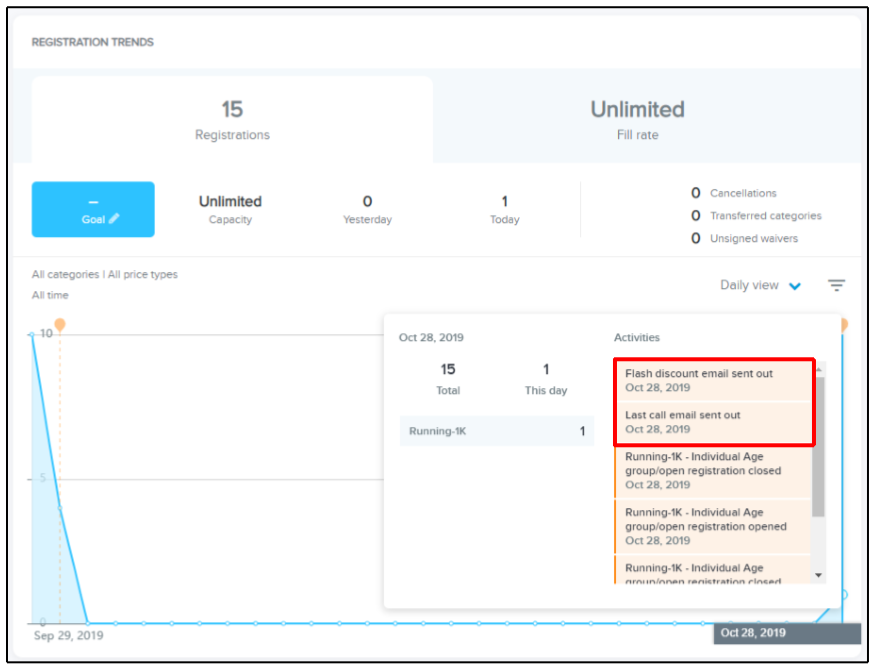The width and height of the screenshot is (877, 669).
Task: Click the 'Unsigned waivers' label
Action: (753, 239)
